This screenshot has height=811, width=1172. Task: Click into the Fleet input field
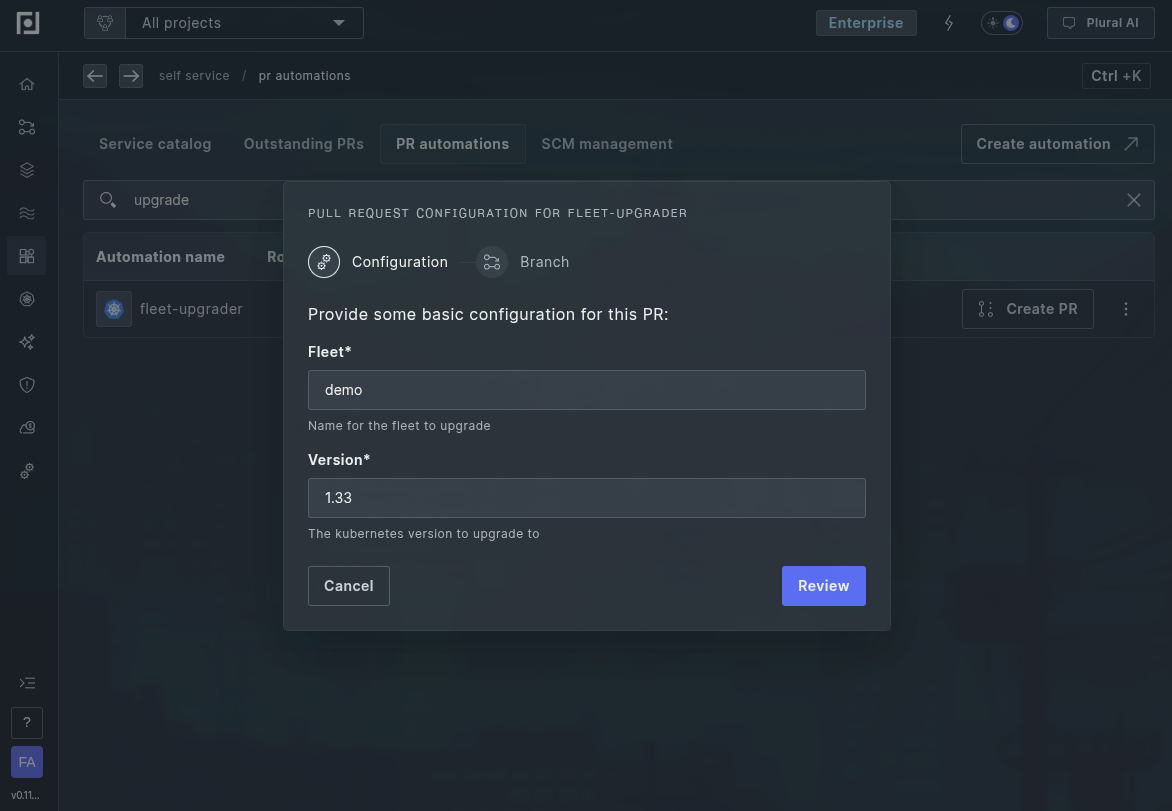point(586,390)
